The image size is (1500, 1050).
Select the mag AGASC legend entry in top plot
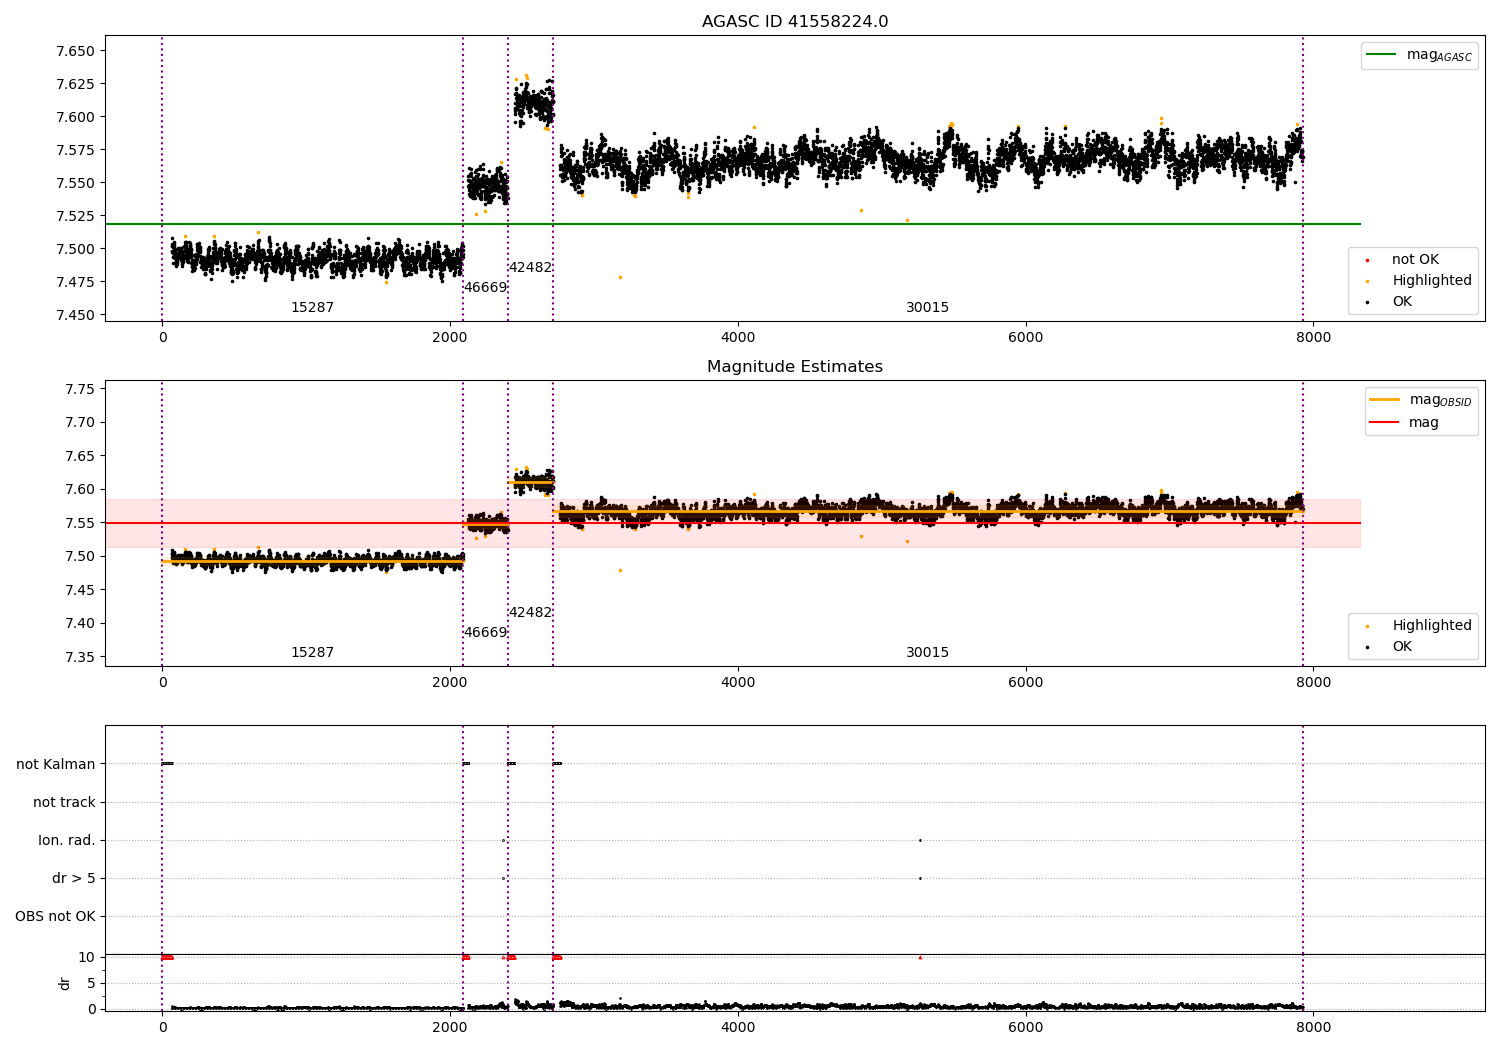(x=1420, y=55)
